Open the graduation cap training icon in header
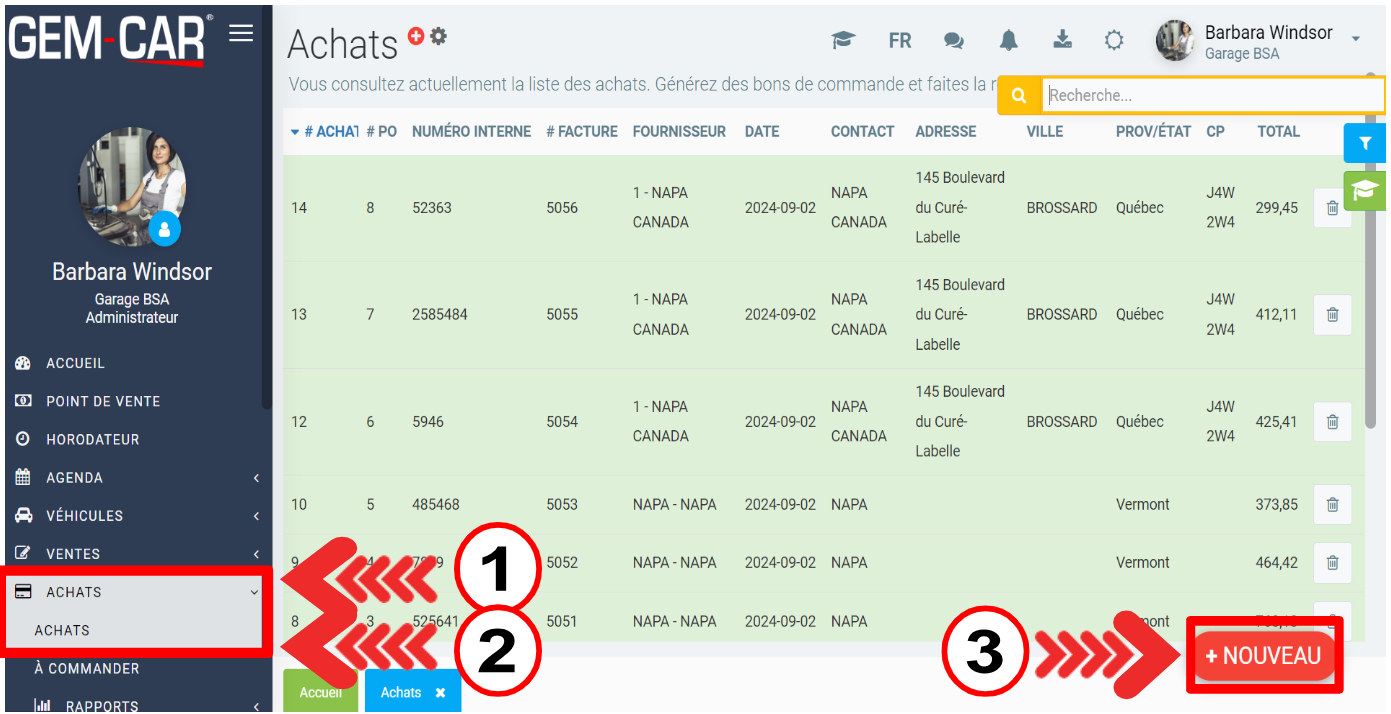Viewport: 1391px width, 714px height. point(843,40)
